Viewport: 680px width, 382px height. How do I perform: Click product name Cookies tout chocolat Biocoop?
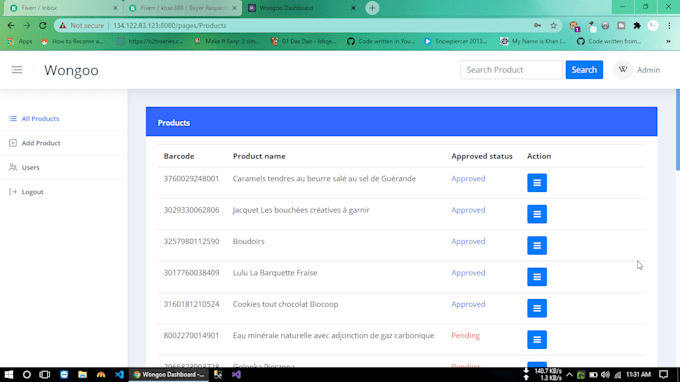(285, 304)
